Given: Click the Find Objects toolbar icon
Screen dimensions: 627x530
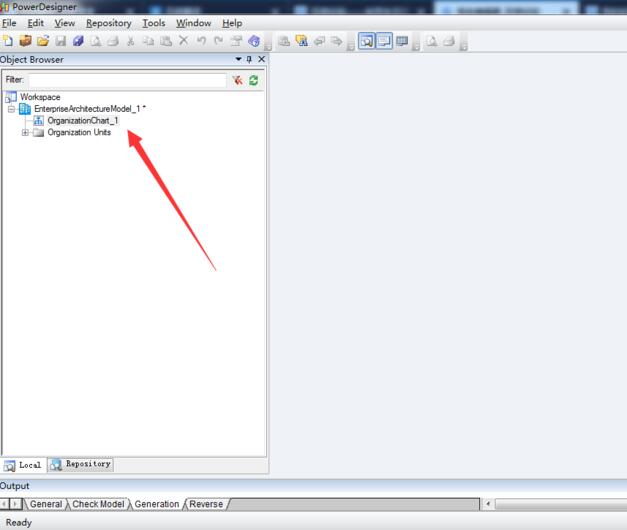Looking at the screenshot, I should click(x=302, y=41).
